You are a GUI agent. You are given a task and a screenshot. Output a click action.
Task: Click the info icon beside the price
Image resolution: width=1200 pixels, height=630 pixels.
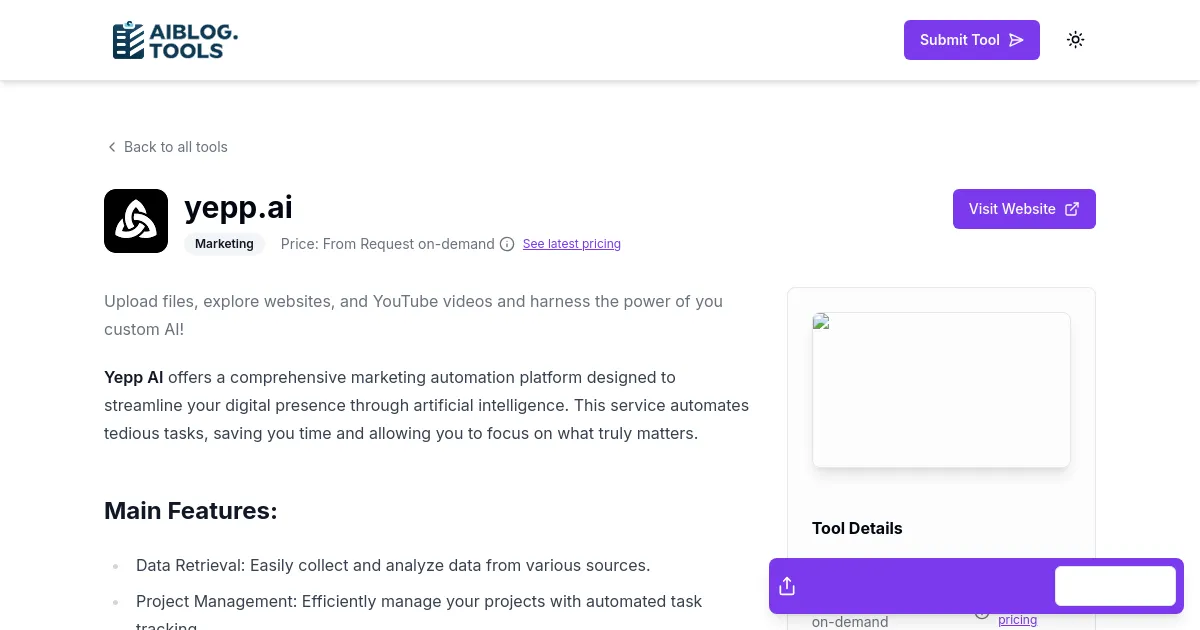click(507, 244)
